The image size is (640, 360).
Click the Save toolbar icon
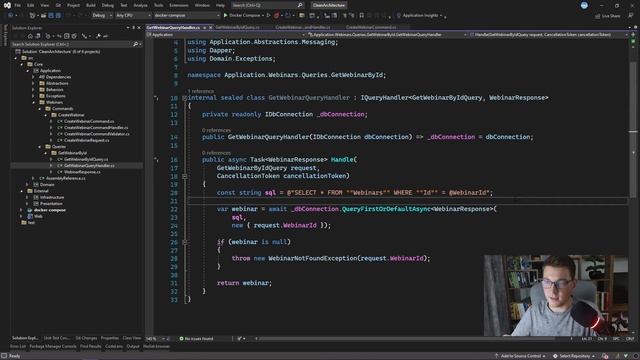point(51,16)
